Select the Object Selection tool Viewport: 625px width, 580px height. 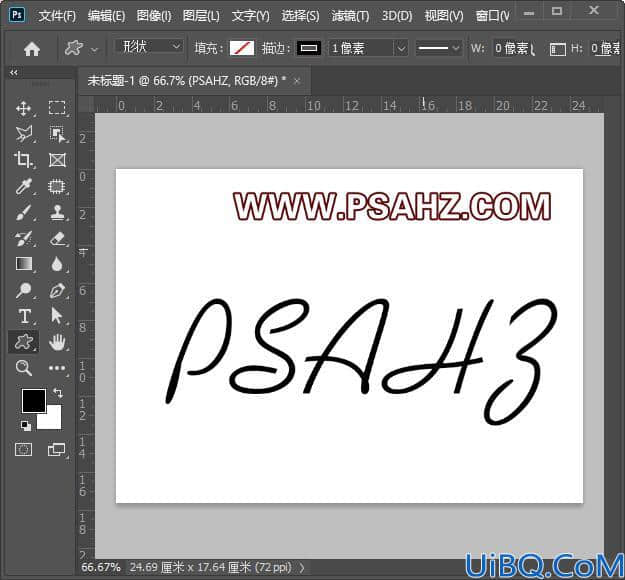[x=57, y=134]
